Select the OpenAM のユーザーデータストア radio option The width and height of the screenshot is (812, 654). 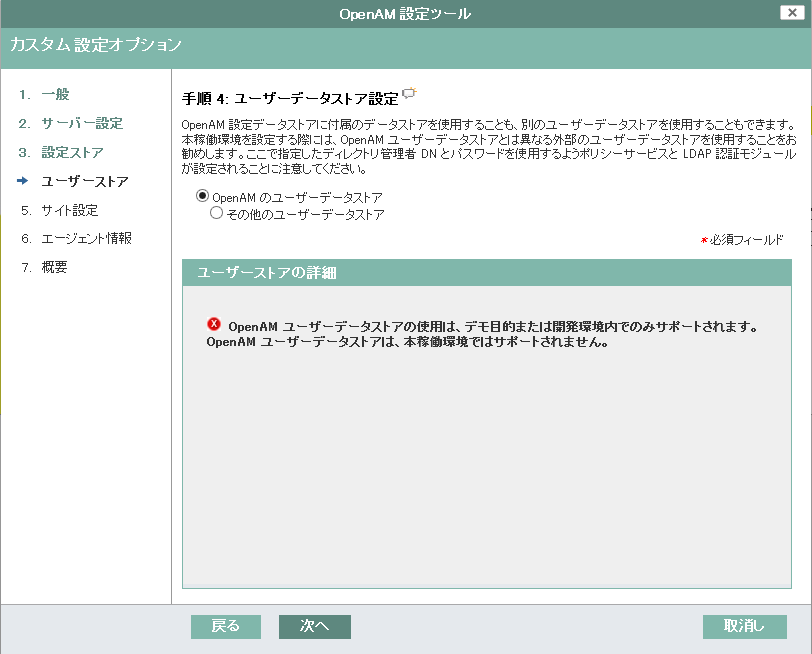(x=202, y=197)
